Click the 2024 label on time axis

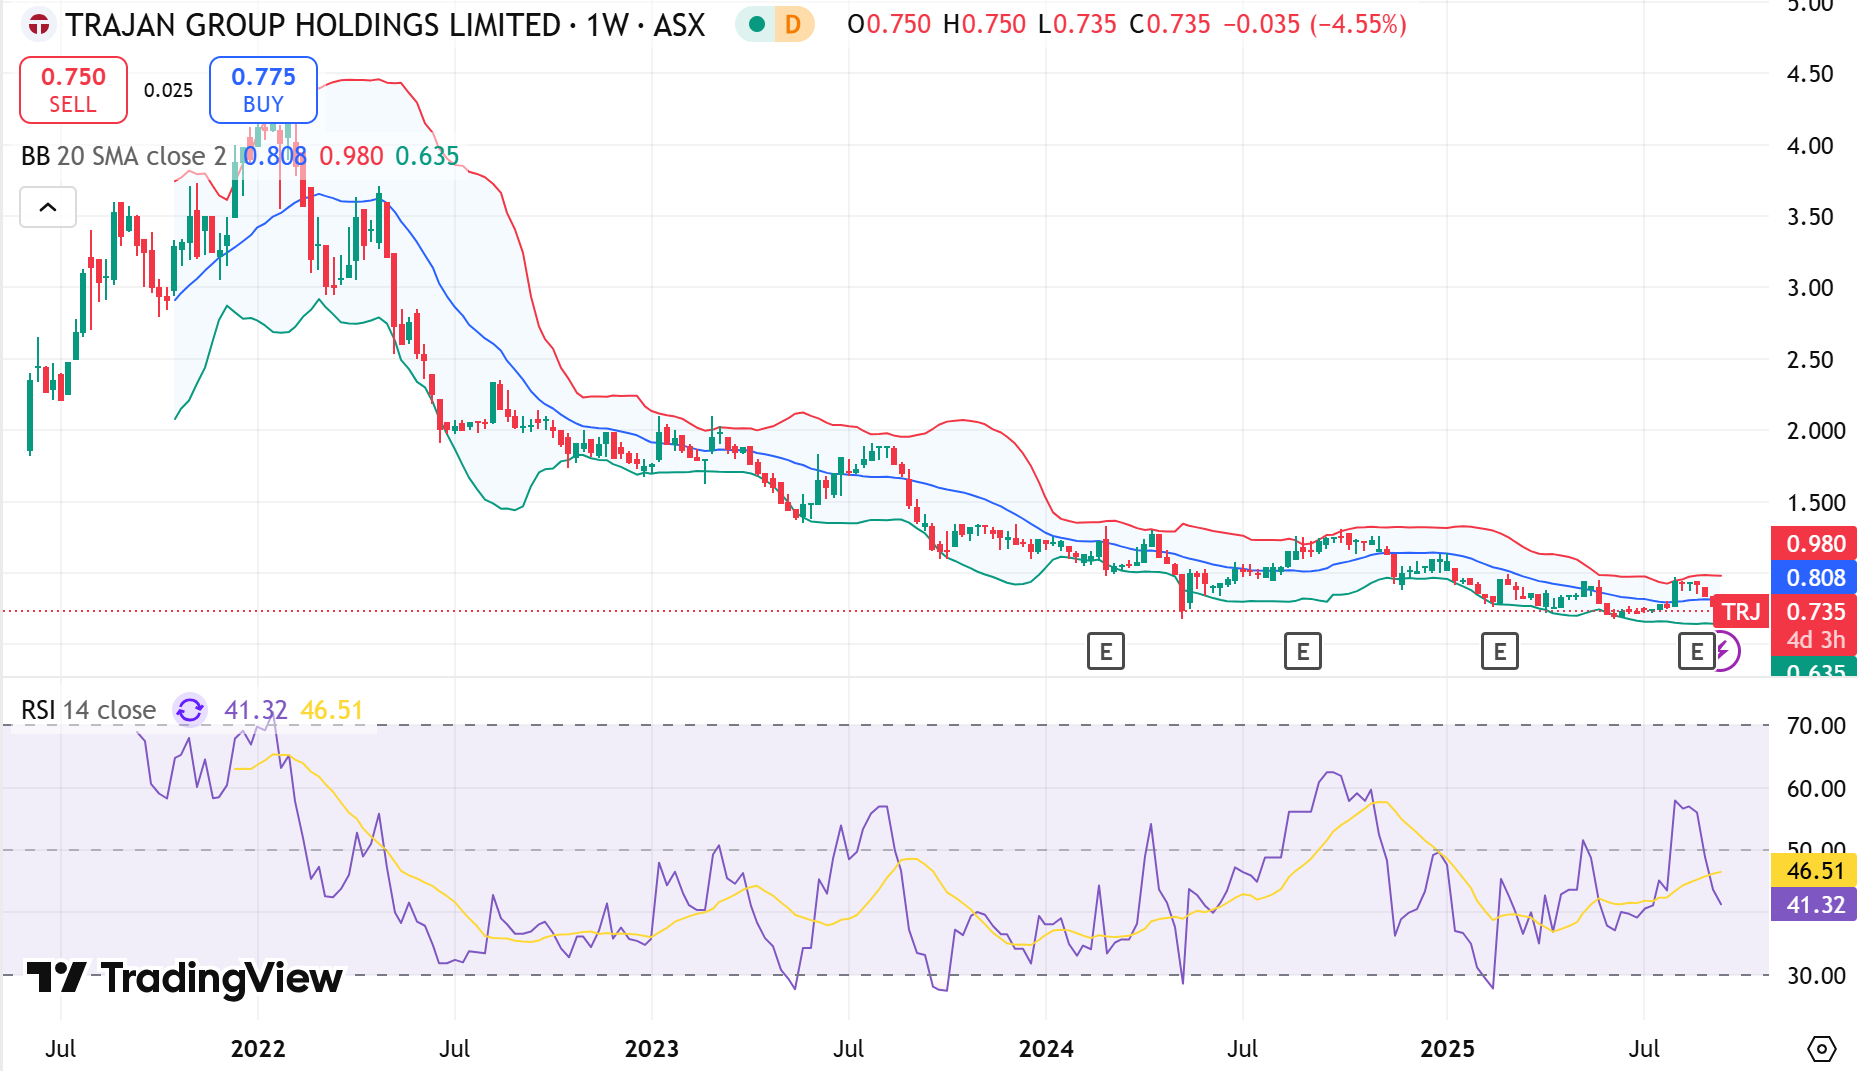[1045, 1049]
